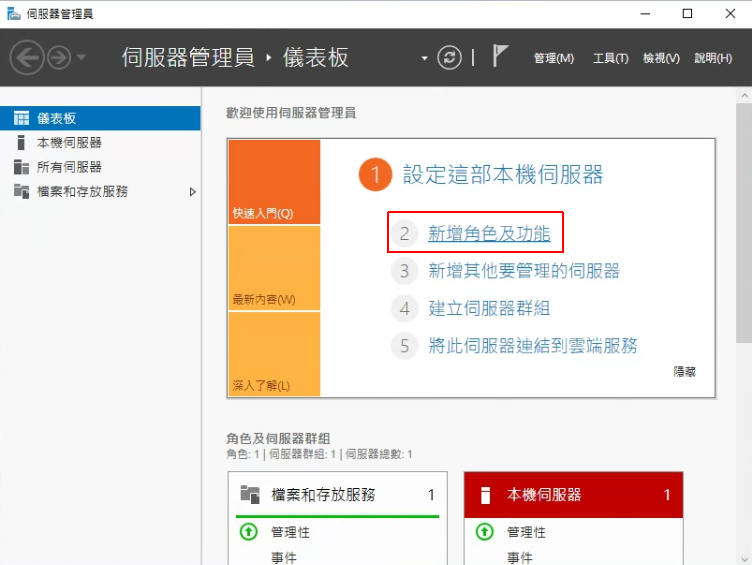The image size is (752, 565).
Task: Open the 檢視(V) menu
Action: point(661,58)
